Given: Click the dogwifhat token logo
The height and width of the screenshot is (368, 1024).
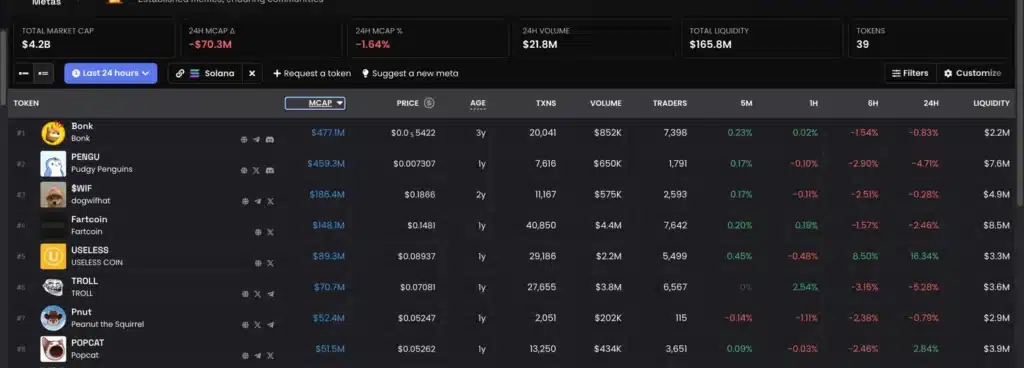Looking at the screenshot, I should click(54, 194).
